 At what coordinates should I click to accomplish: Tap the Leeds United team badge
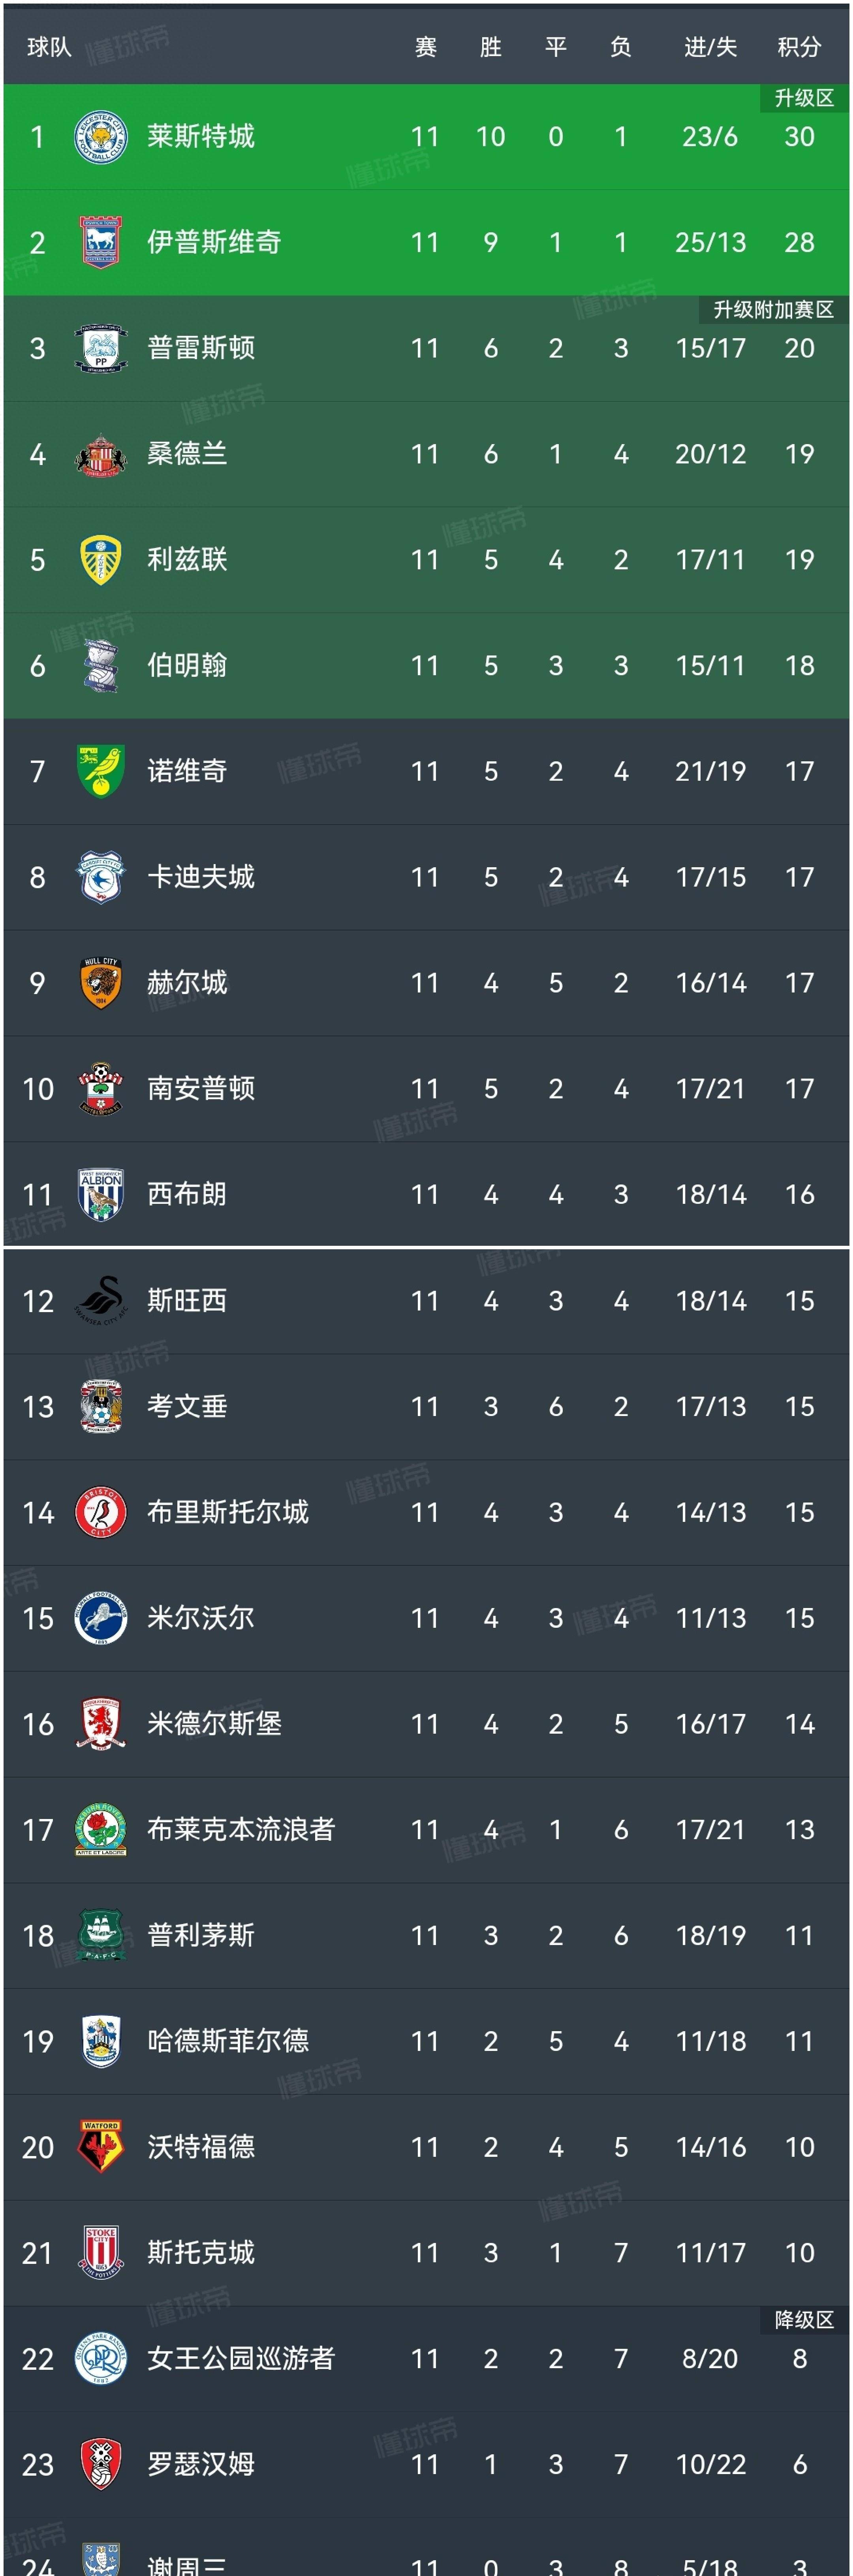click(100, 560)
